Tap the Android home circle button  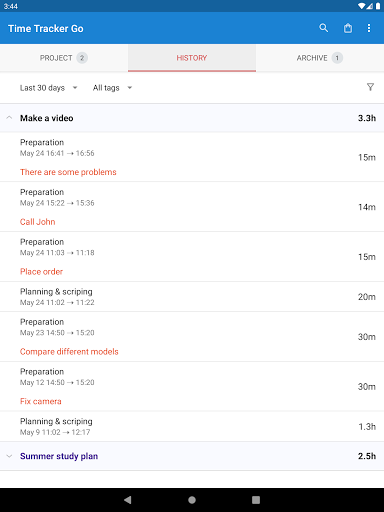pyautogui.click(x=192, y=500)
